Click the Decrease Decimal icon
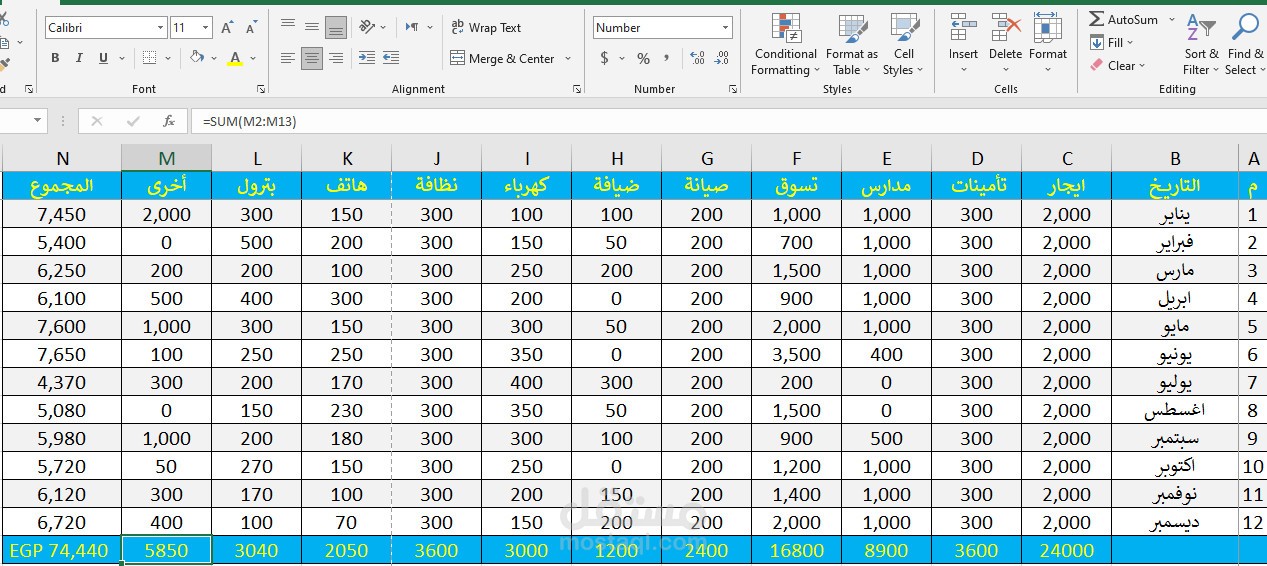1267x566 pixels. pyautogui.click(x=722, y=59)
